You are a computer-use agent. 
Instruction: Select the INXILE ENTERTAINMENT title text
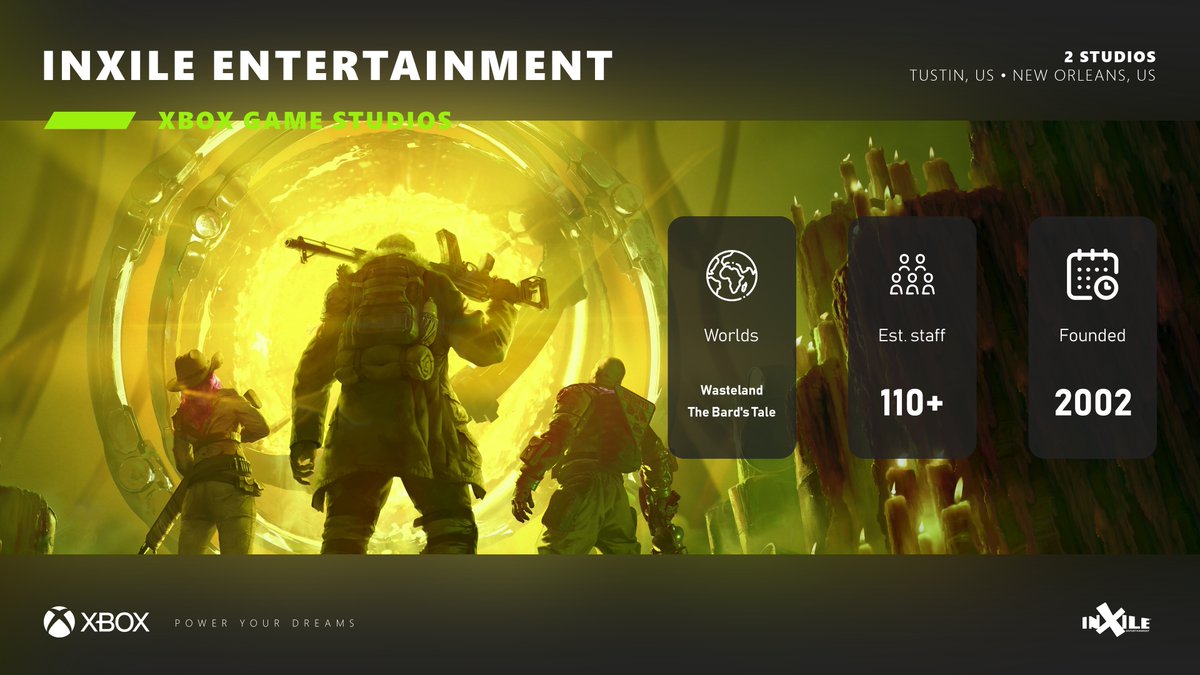pos(327,66)
